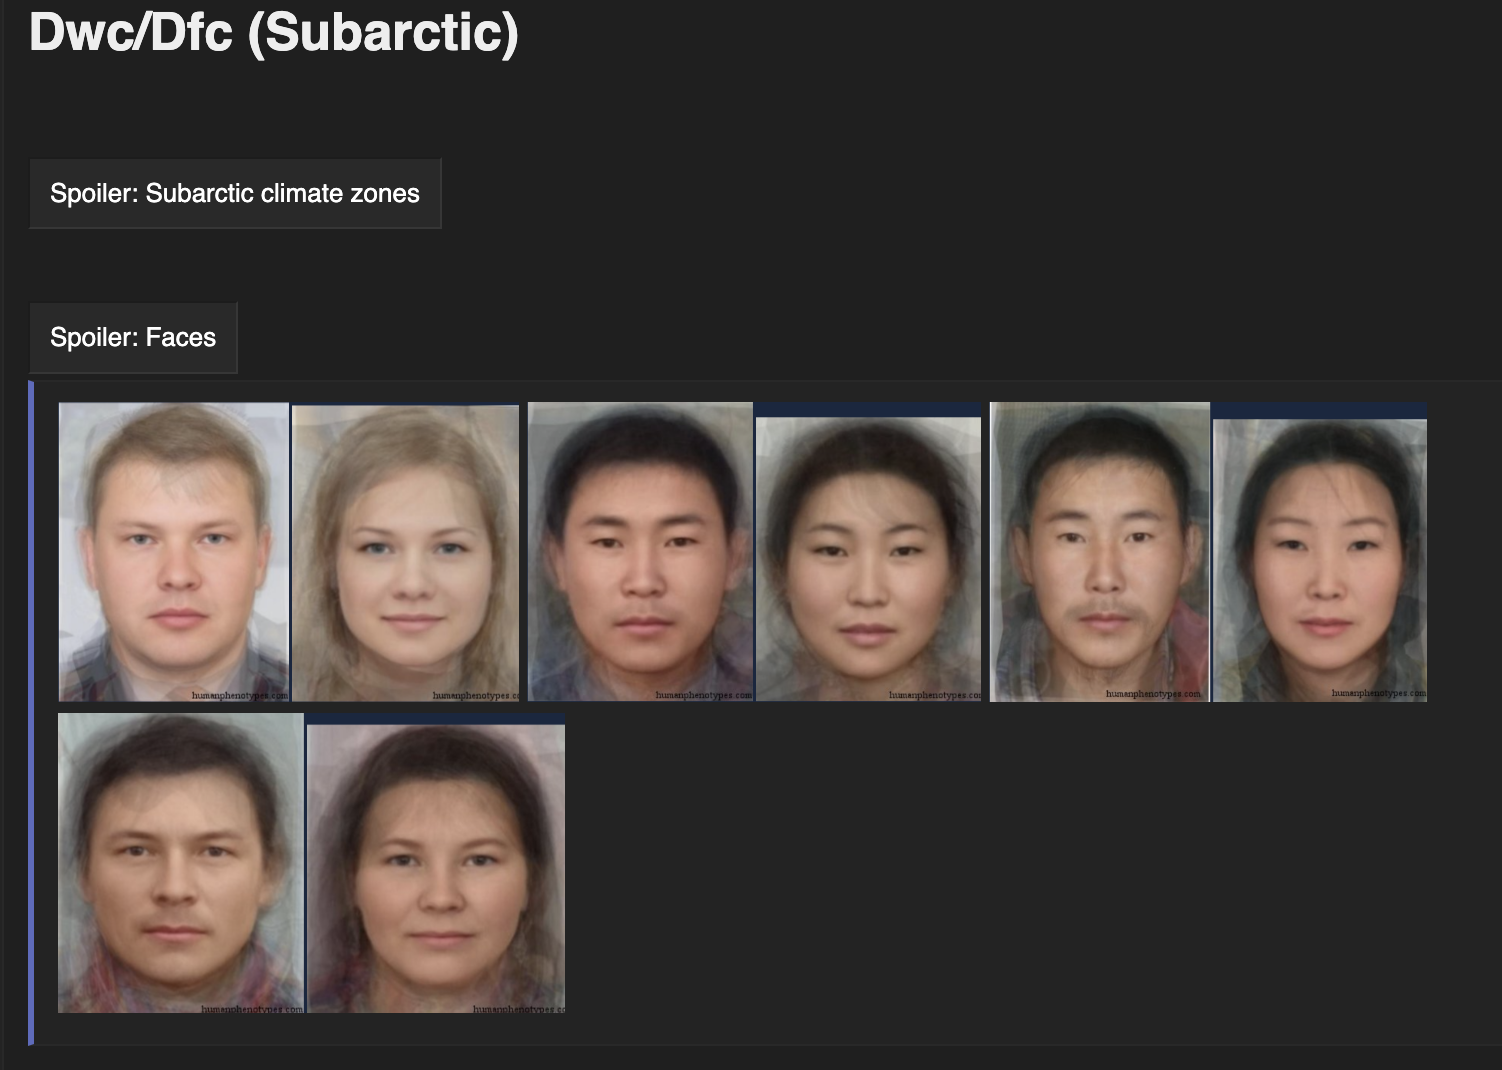Click the blue vertical spoiler border bar
1502x1070 pixels.
(x=31, y=713)
